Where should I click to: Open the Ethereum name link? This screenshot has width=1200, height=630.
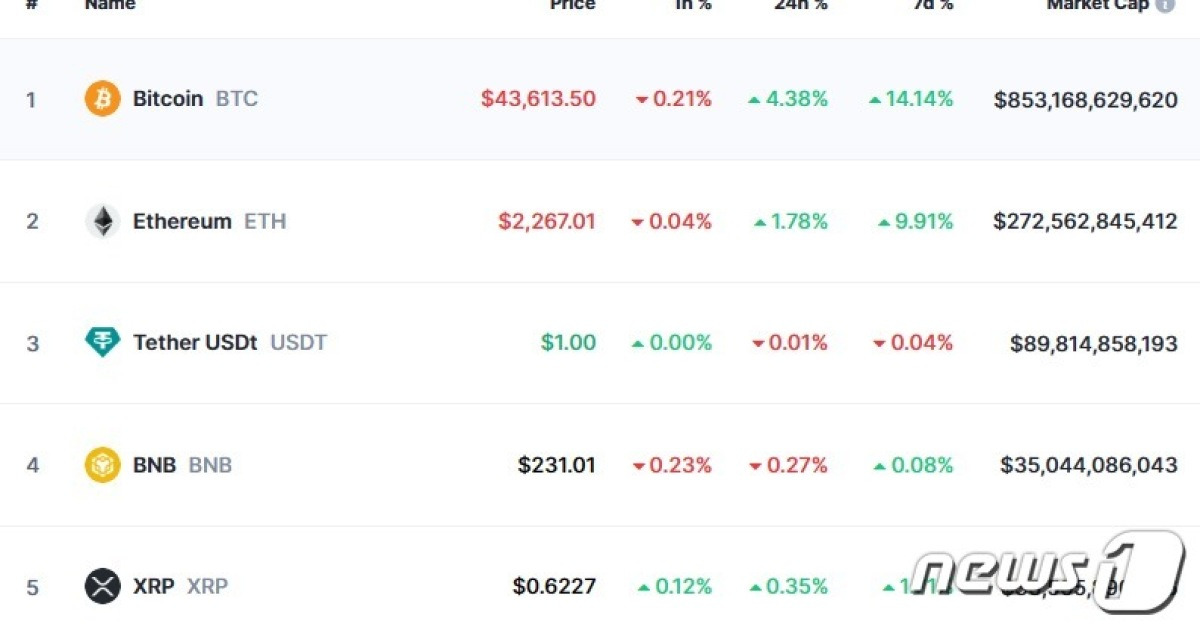pos(181,221)
